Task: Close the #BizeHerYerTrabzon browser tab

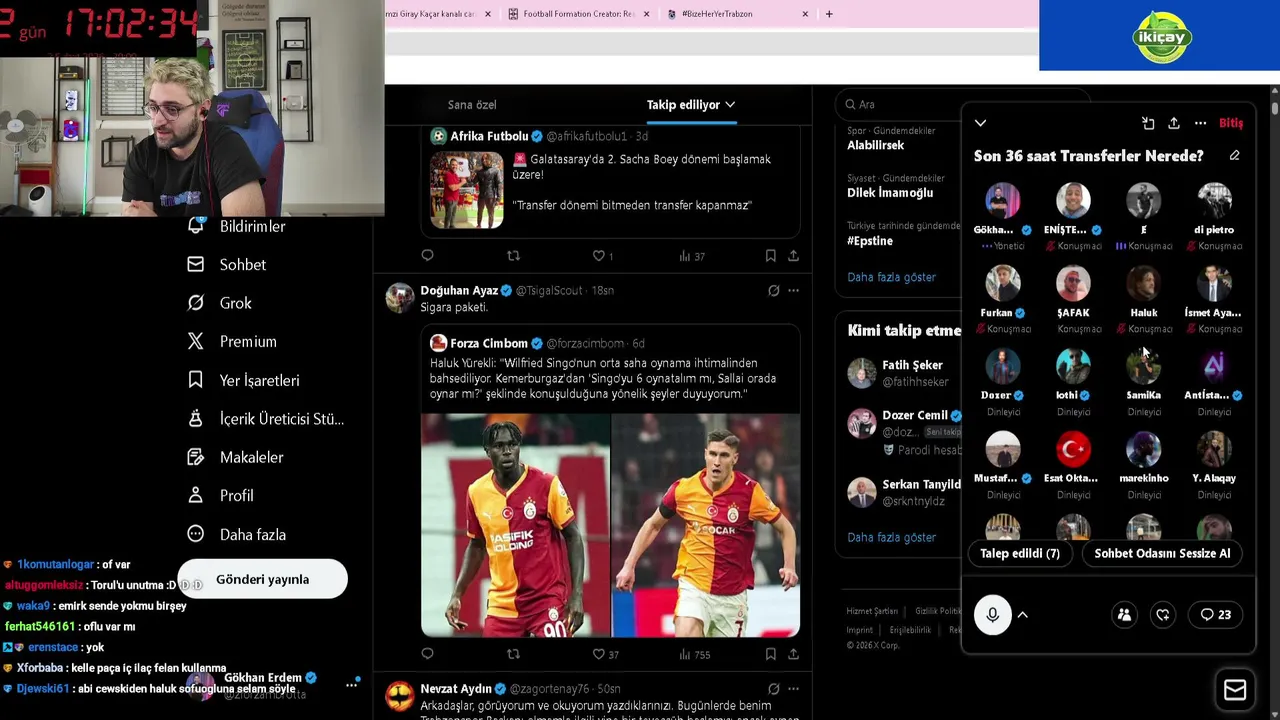Action: [805, 14]
